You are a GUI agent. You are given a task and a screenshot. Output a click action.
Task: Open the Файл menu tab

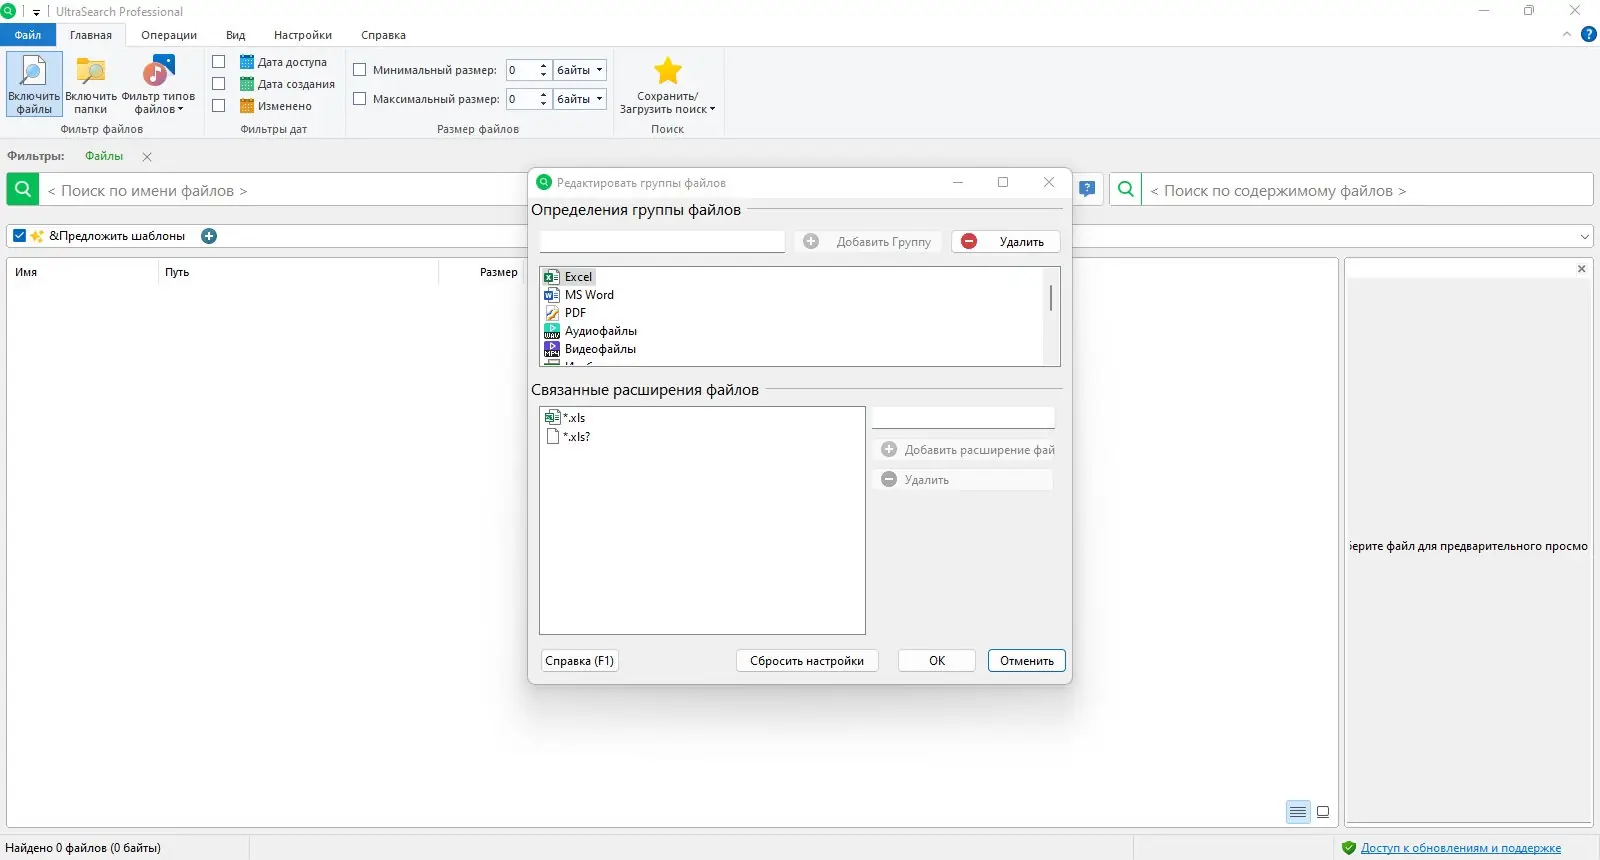point(28,35)
